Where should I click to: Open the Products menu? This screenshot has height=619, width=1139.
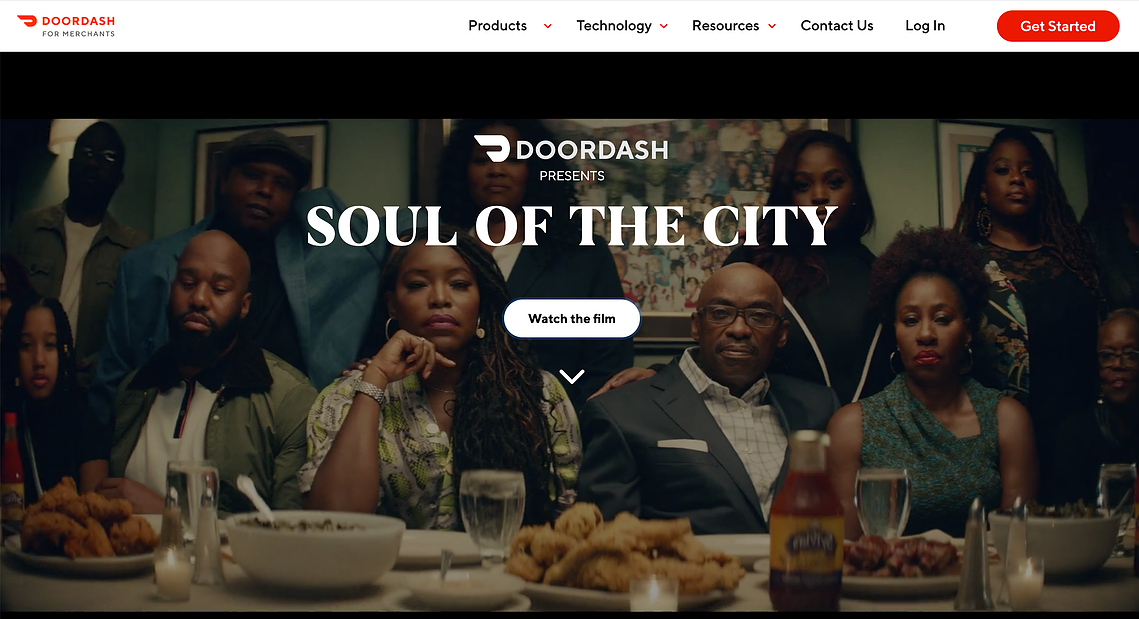498,26
